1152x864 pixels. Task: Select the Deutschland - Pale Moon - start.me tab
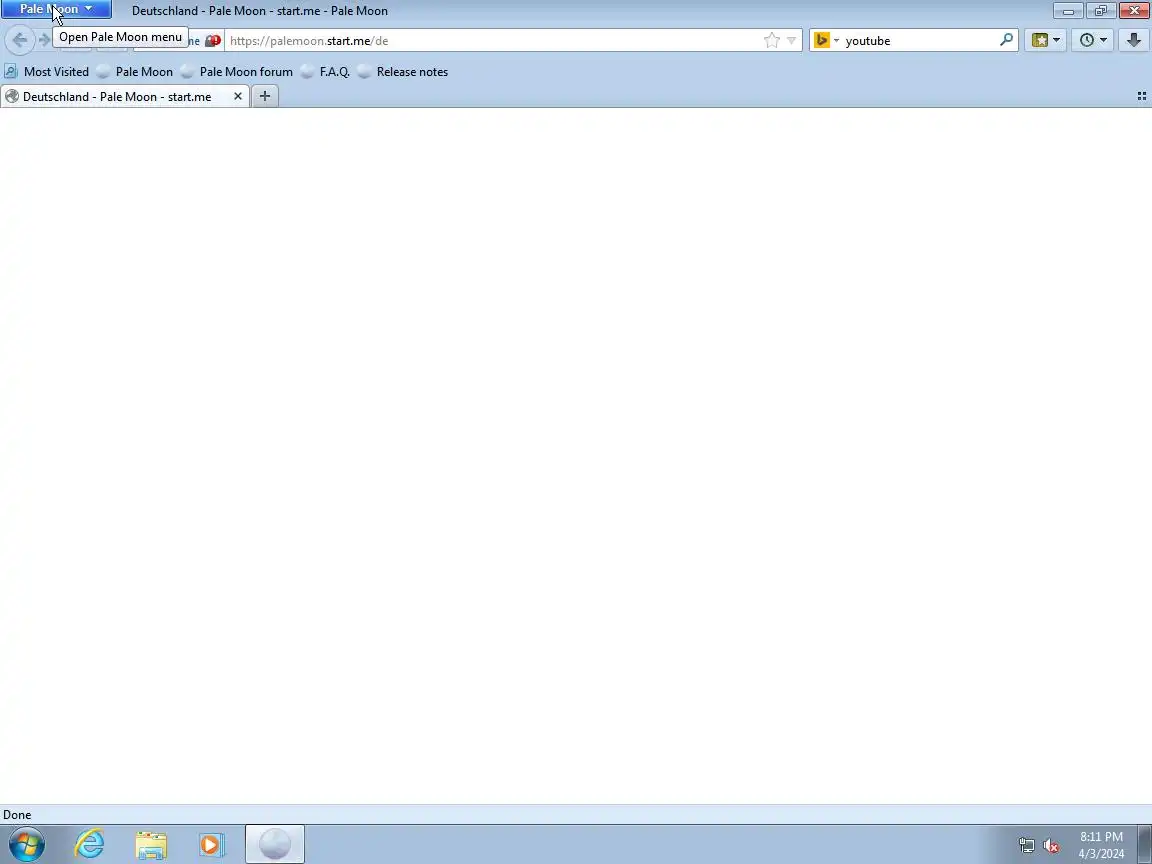118,96
